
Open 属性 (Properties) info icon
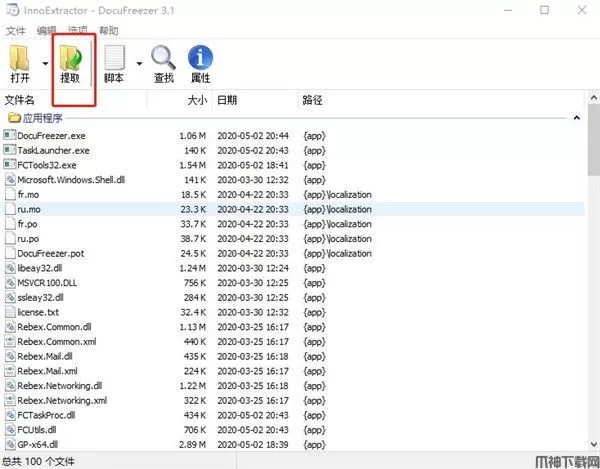click(200, 60)
